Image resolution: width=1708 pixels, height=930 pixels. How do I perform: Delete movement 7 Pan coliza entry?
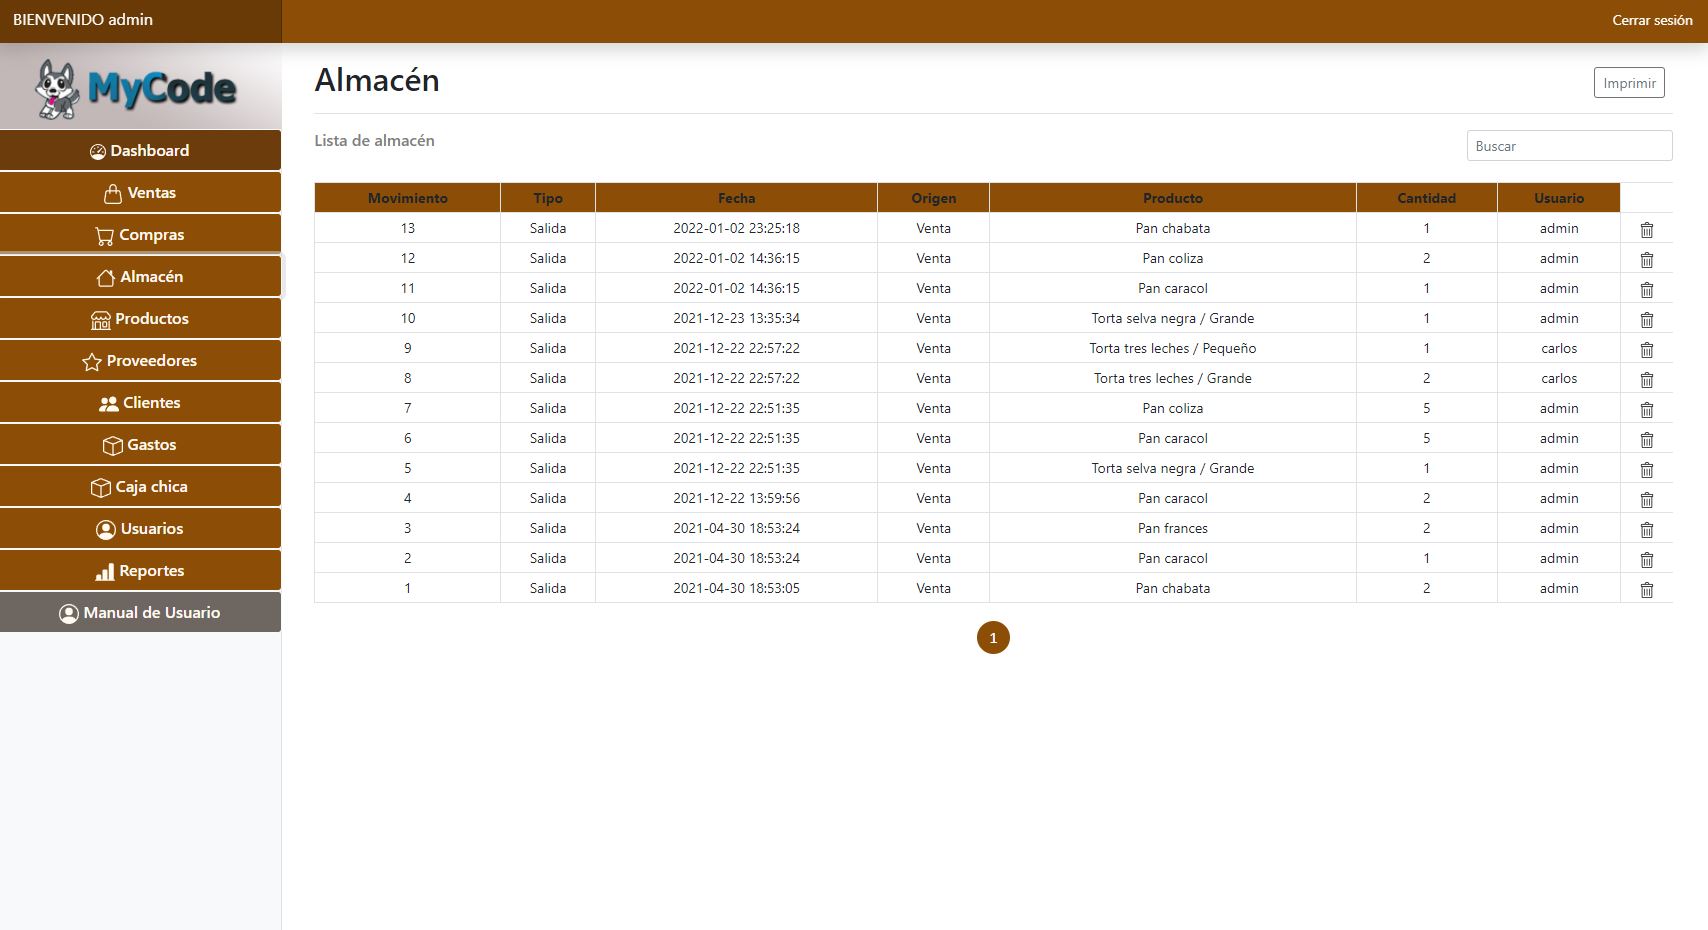tap(1646, 409)
